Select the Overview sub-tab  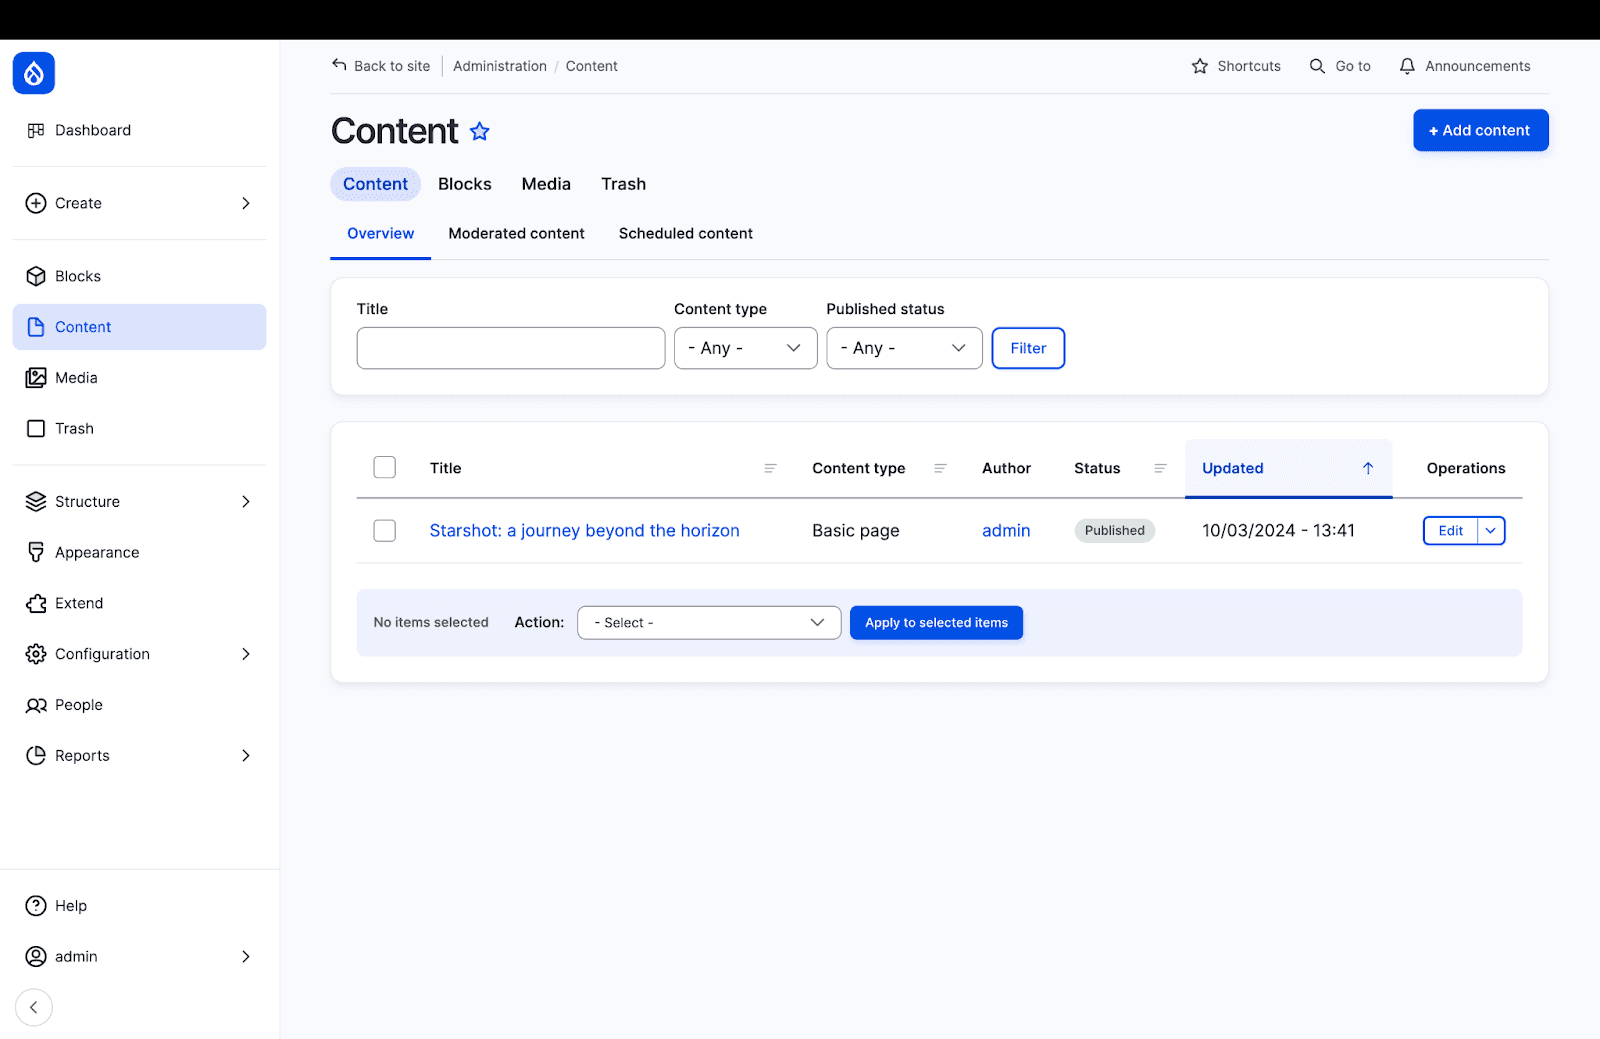coord(381,234)
